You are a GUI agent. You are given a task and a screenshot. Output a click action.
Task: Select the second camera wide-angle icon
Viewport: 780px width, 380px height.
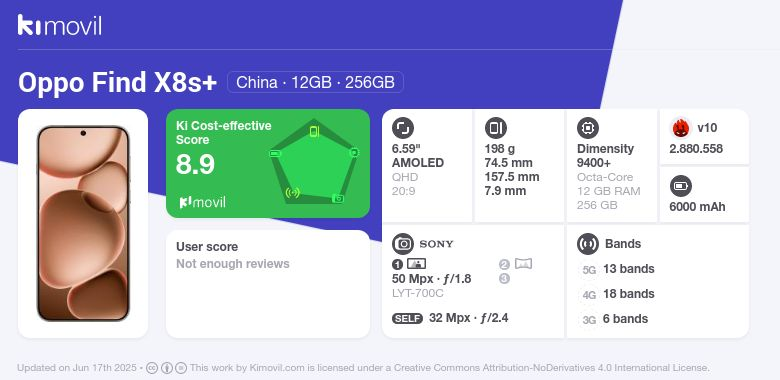click(523, 264)
